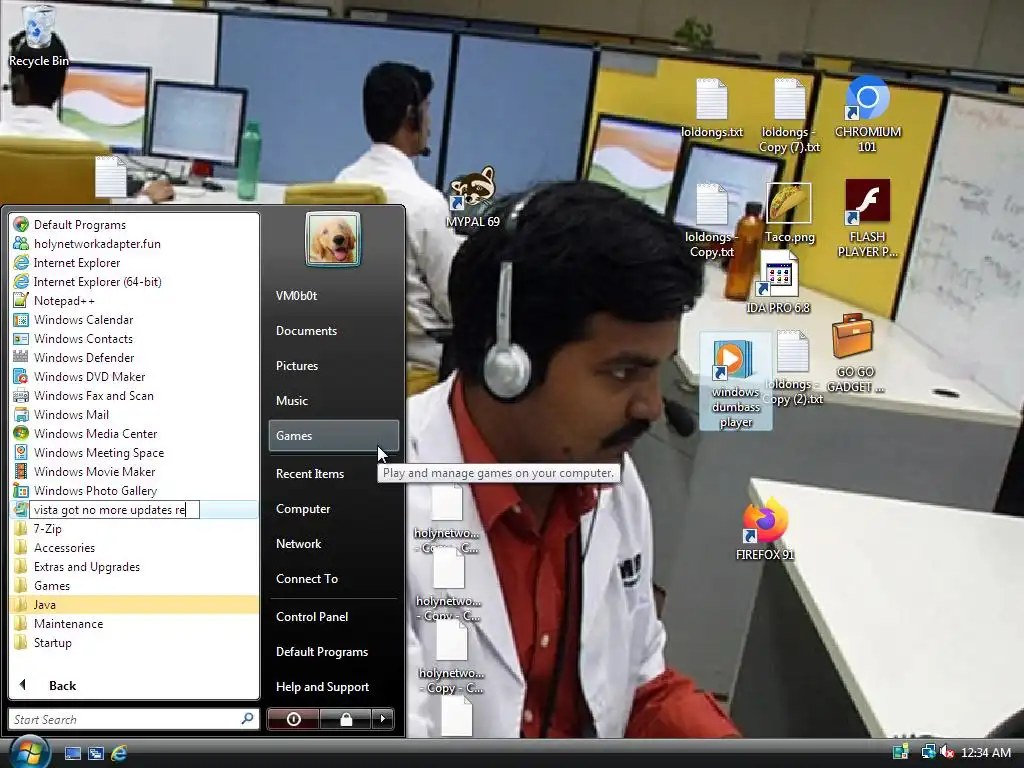Open Recent Items in Start menu

[333, 473]
